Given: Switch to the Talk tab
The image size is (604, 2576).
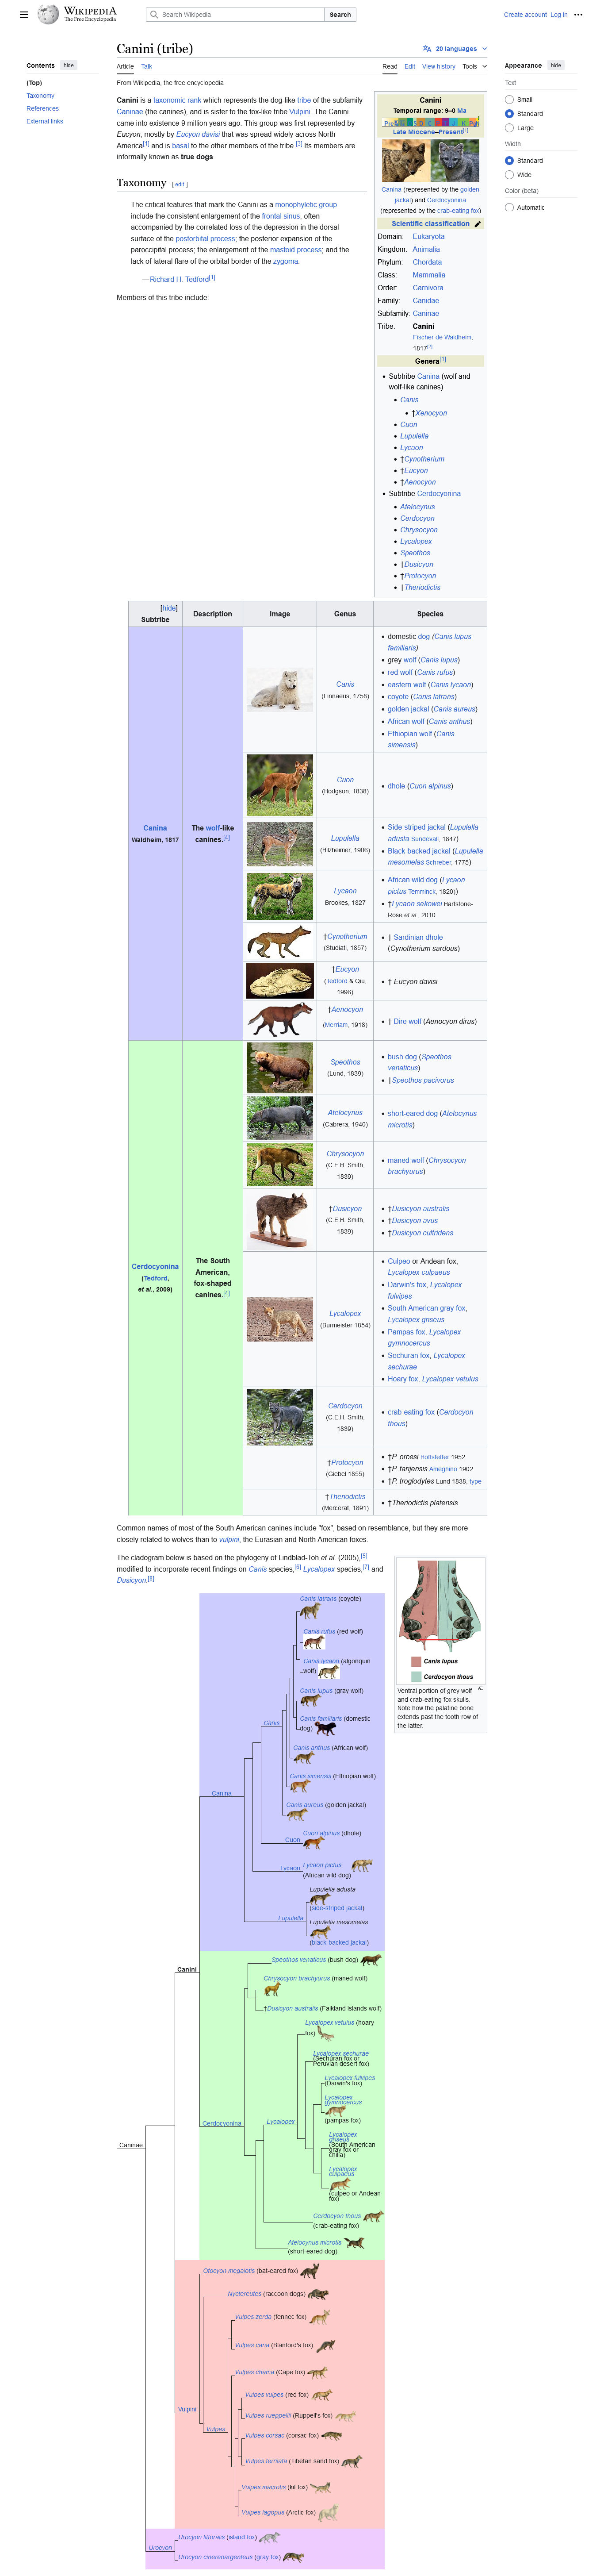Looking at the screenshot, I should click(146, 66).
